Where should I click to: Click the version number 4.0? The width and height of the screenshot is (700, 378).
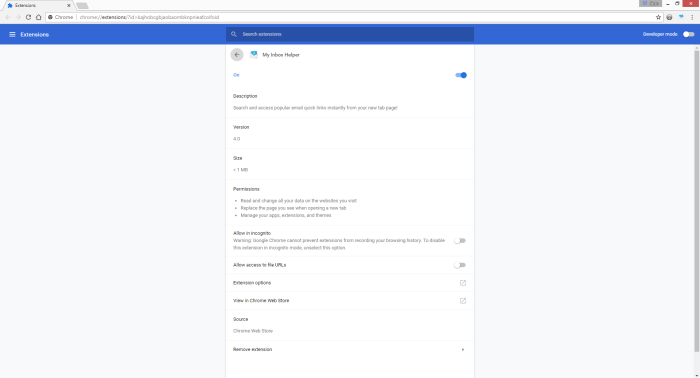tap(237, 139)
